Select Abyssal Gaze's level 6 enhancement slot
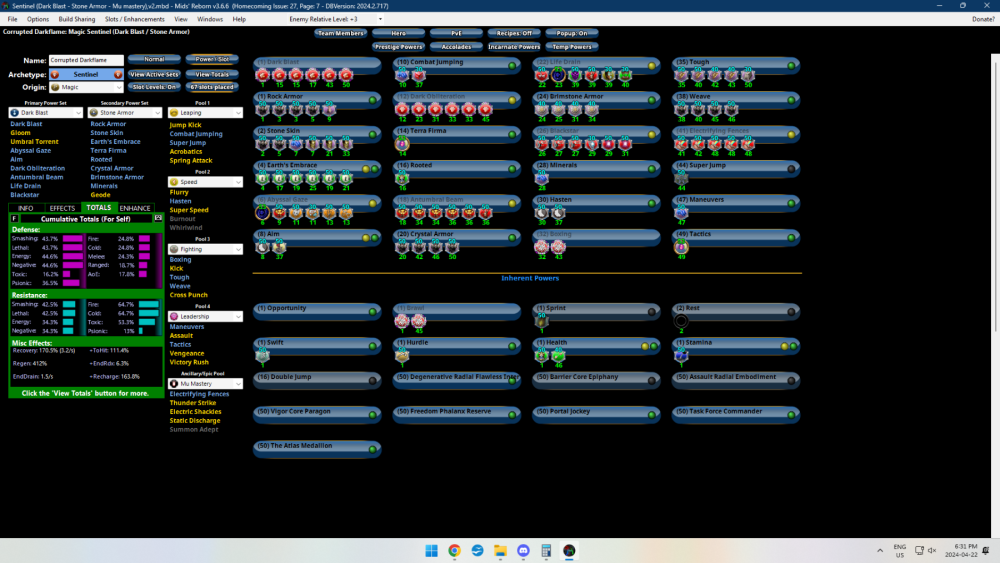The image size is (1000, 563). tap(263, 213)
